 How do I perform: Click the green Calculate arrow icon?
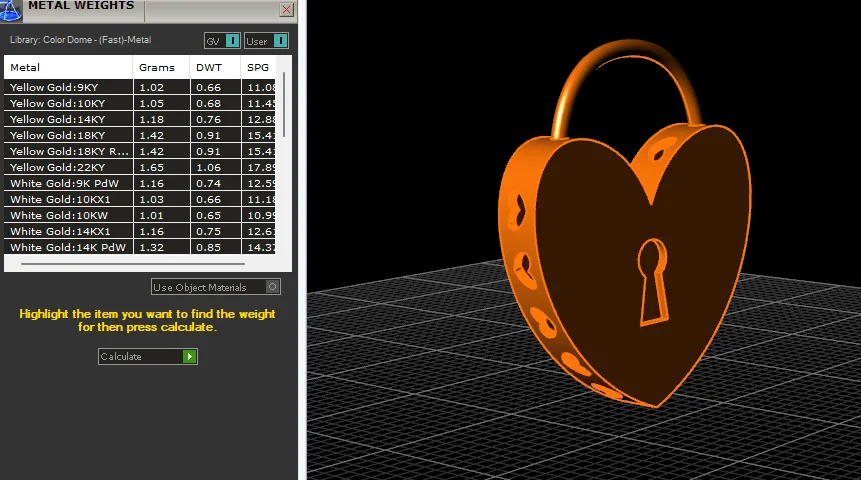tap(189, 356)
